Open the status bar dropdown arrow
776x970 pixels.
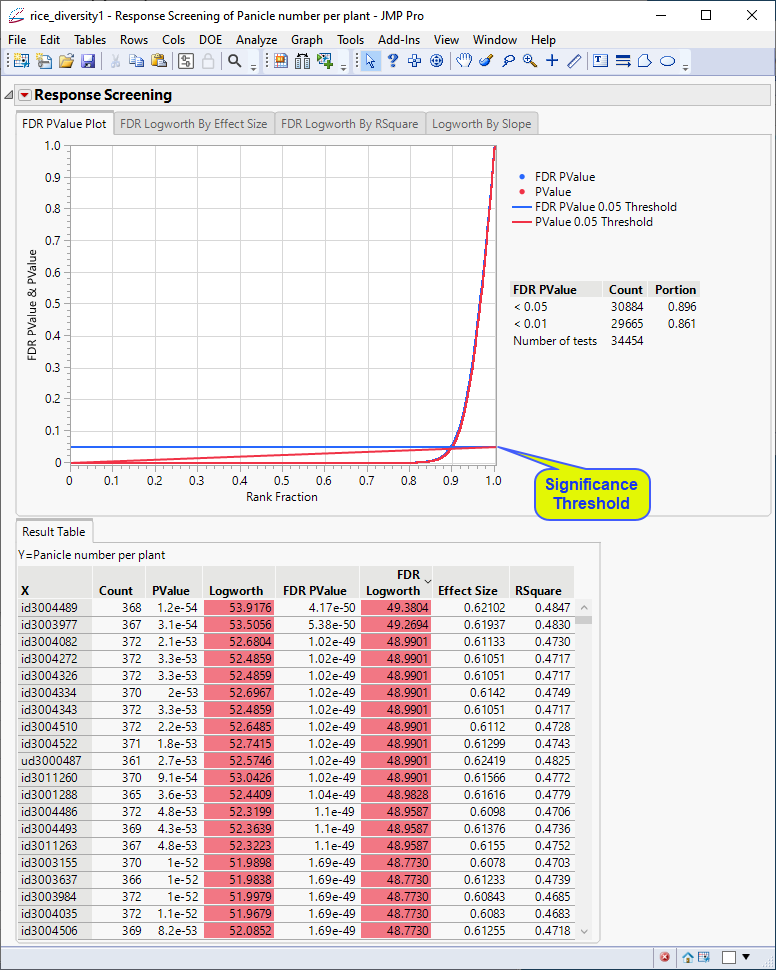coord(748,957)
